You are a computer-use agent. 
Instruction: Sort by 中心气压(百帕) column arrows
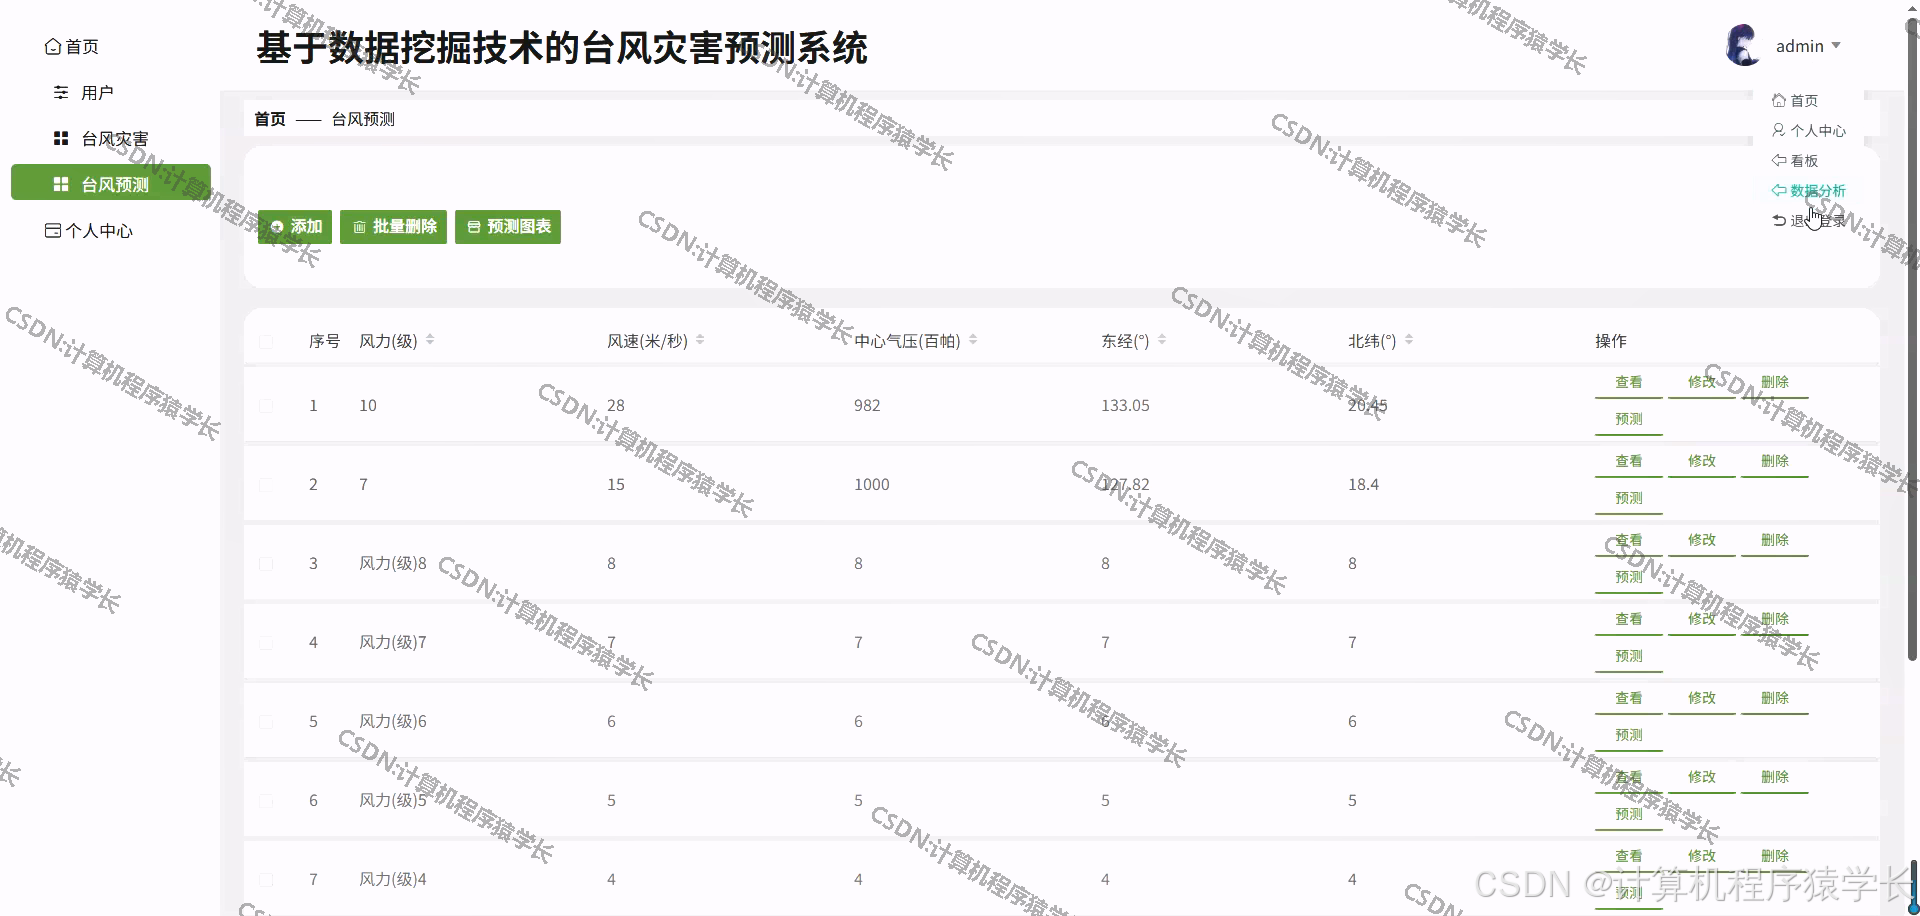tap(973, 340)
